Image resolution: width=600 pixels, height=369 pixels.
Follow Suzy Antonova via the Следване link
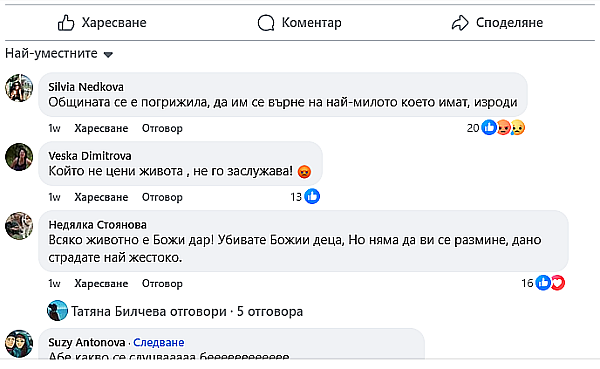(x=158, y=342)
